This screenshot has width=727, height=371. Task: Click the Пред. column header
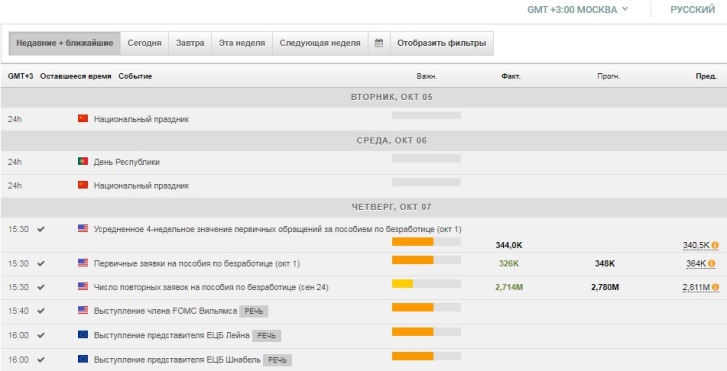point(707,76)
